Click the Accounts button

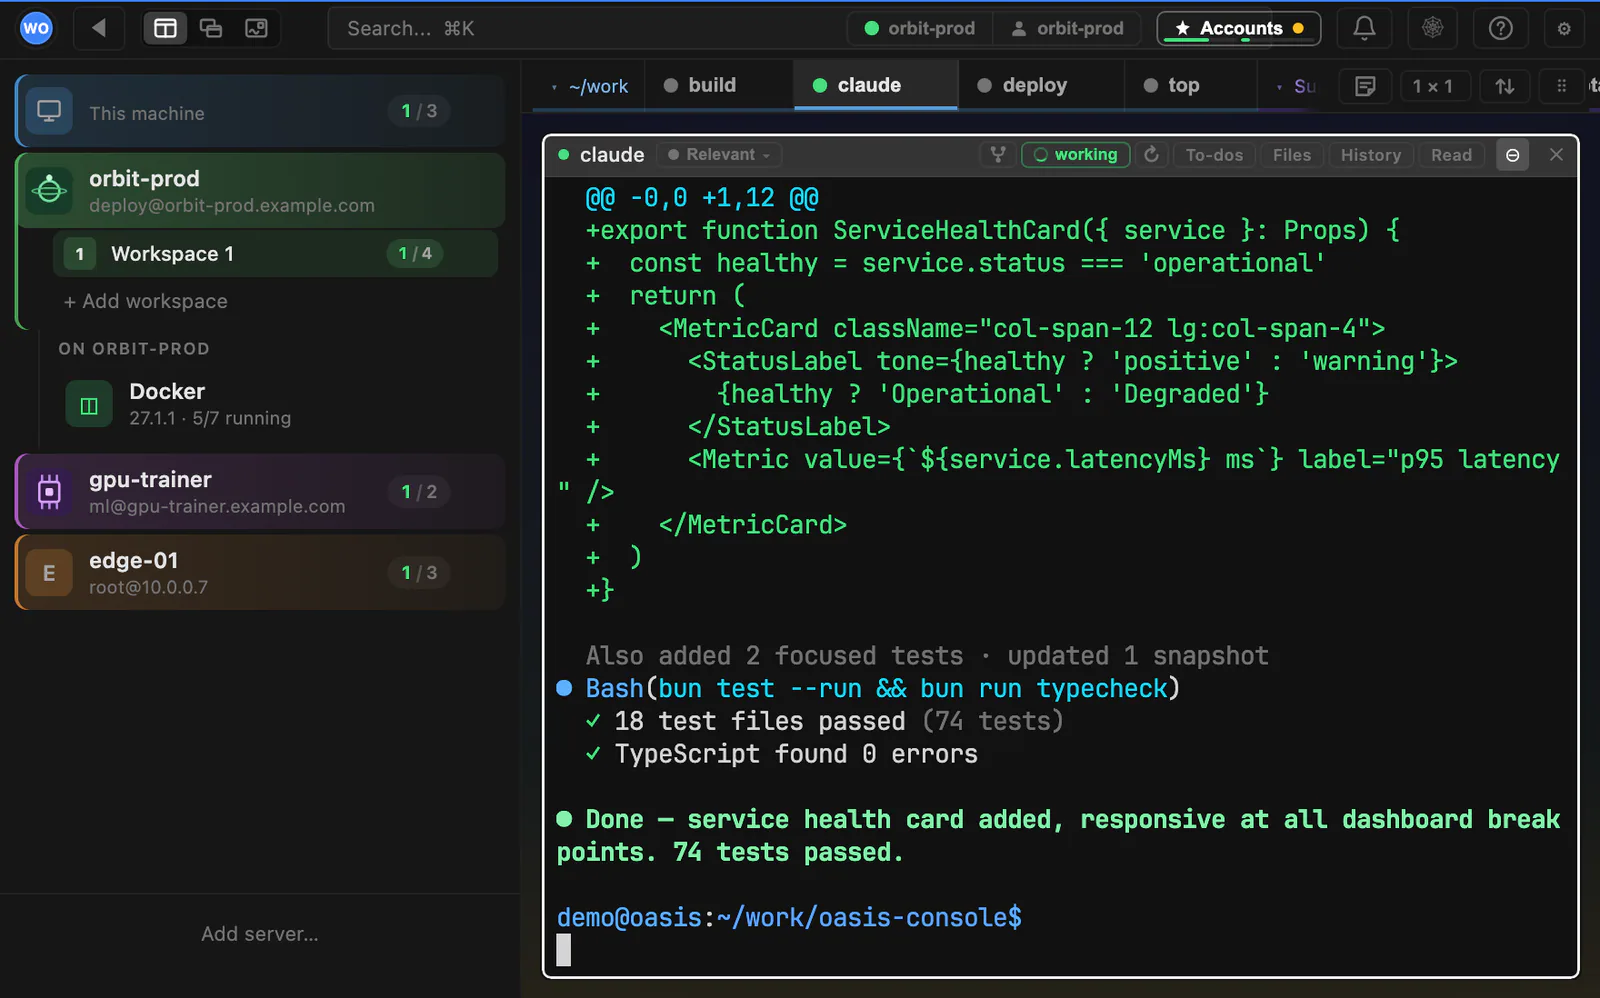click(x=1239, y=28)
